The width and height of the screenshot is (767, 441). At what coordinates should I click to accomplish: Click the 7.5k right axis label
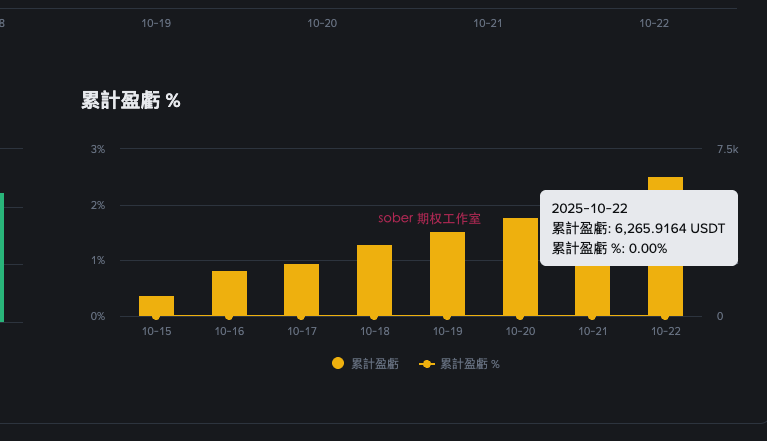point(727,149)
